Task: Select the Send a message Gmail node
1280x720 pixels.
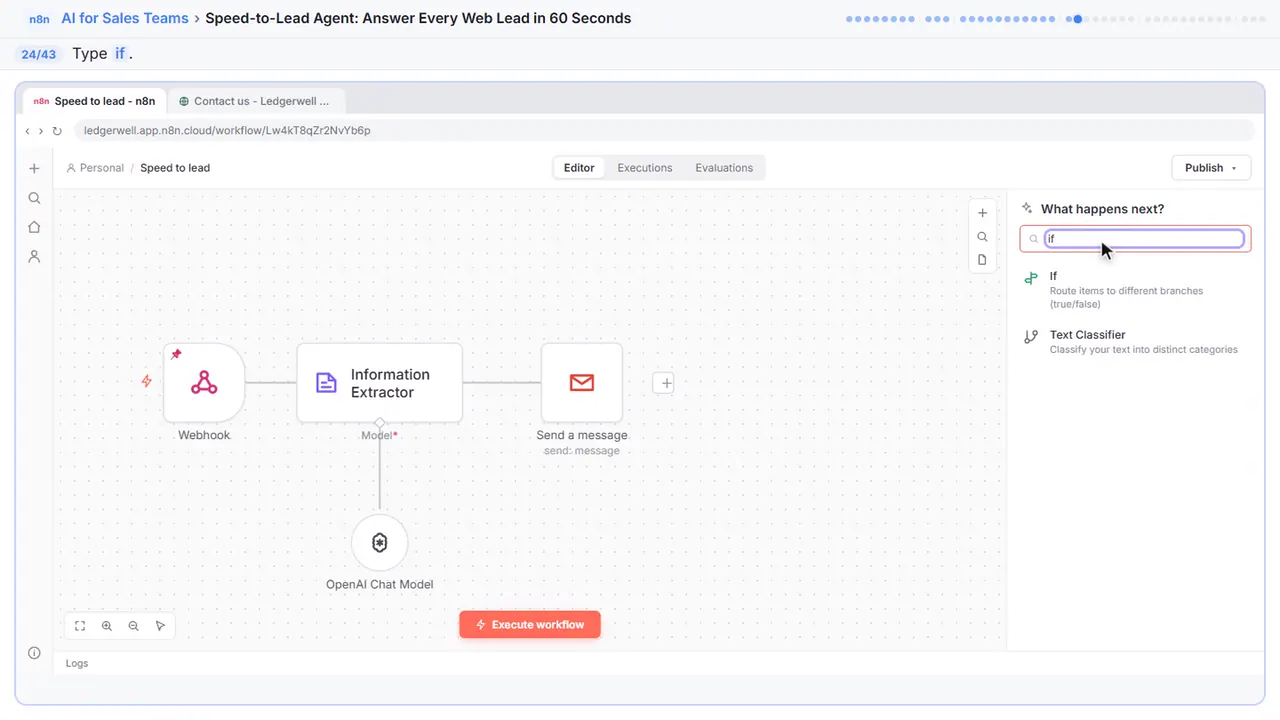Action: click(x=582, y=382)
